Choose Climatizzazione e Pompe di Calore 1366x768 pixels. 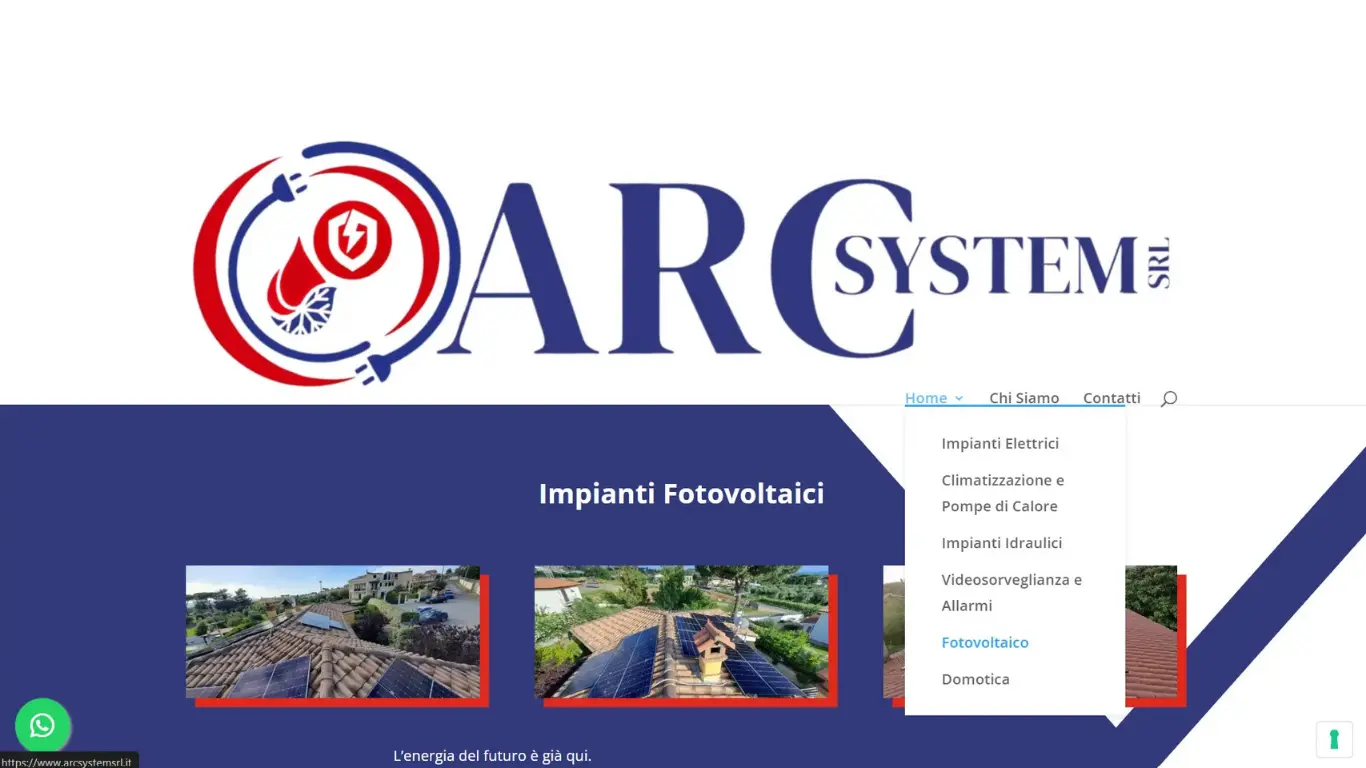pos(1003,493)
